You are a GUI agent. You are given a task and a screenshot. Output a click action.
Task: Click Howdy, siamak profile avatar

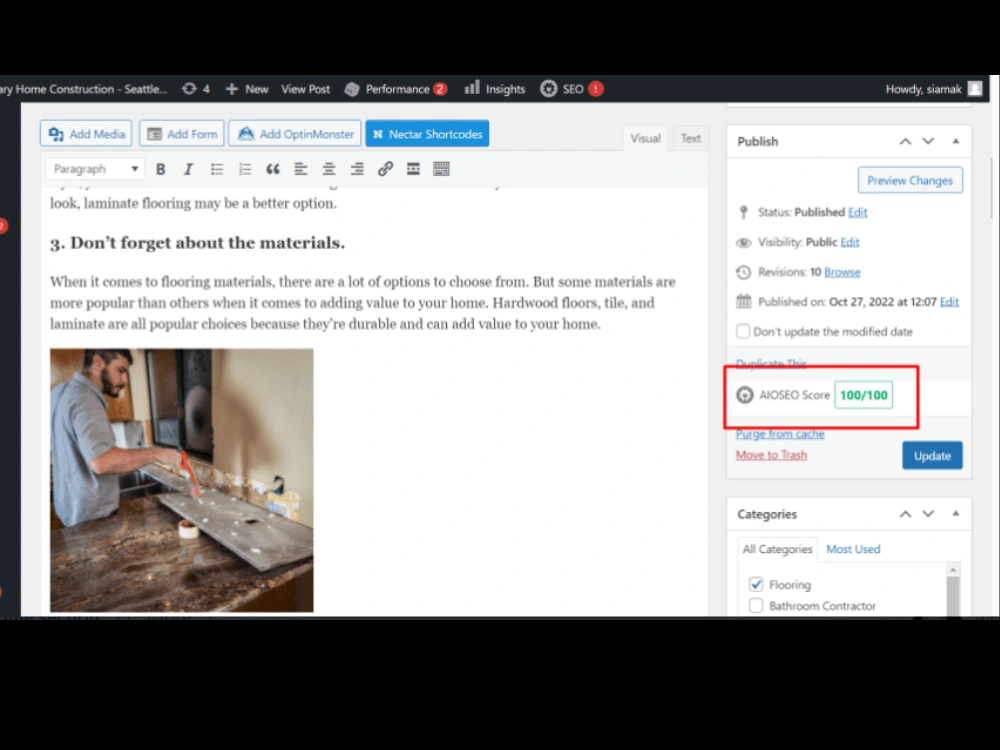974,89
